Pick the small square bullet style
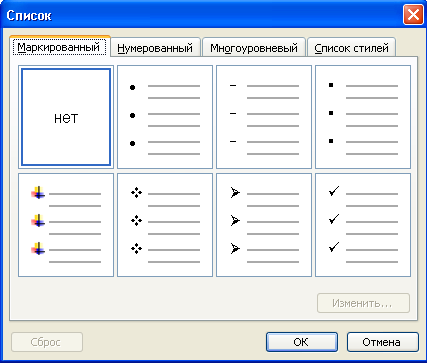The height and width of the screenshot is (363, 427). coord(363,117)
